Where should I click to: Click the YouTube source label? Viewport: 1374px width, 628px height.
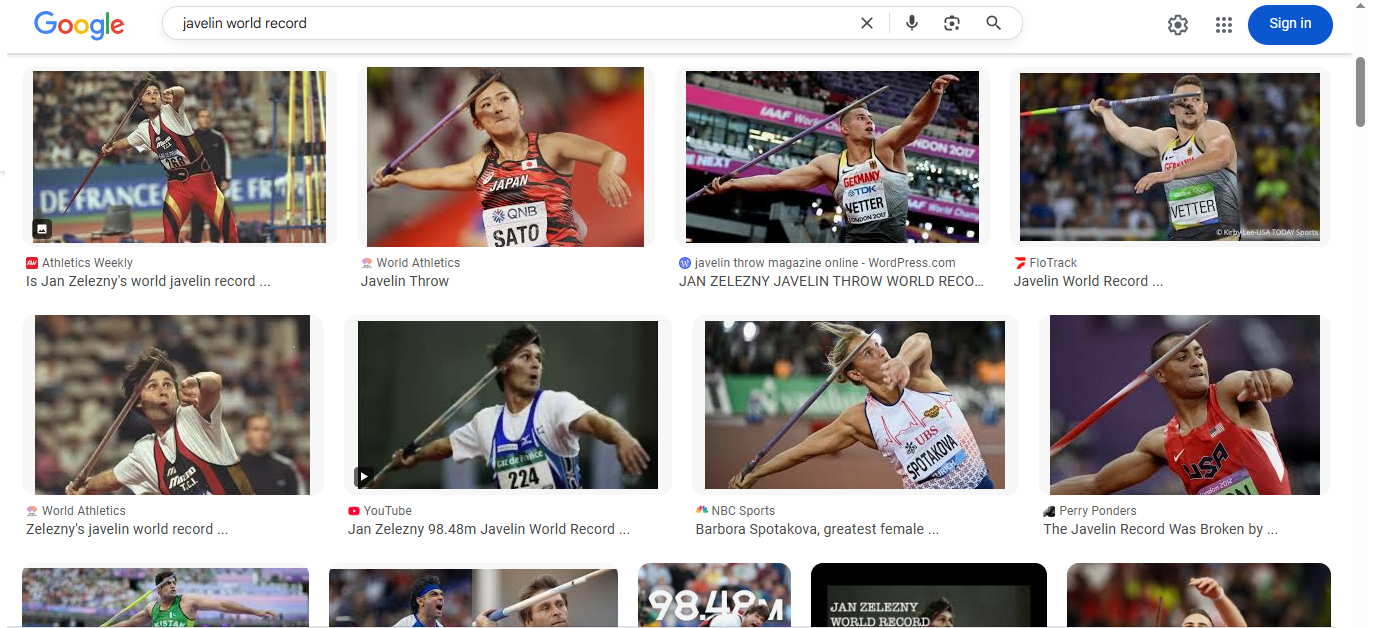(388, 511)
